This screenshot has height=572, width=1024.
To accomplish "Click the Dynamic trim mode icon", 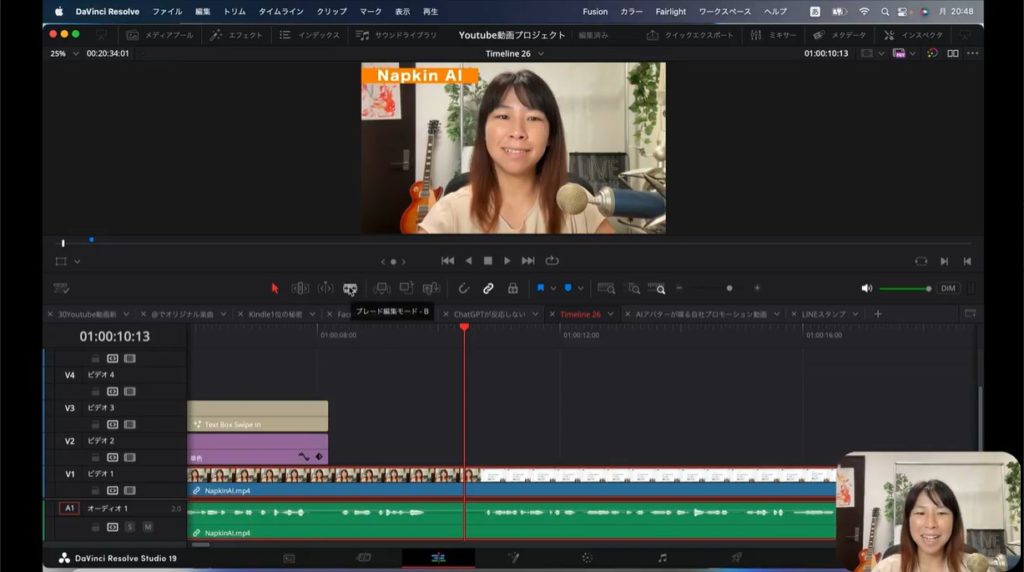I will [x=325, y=288].
